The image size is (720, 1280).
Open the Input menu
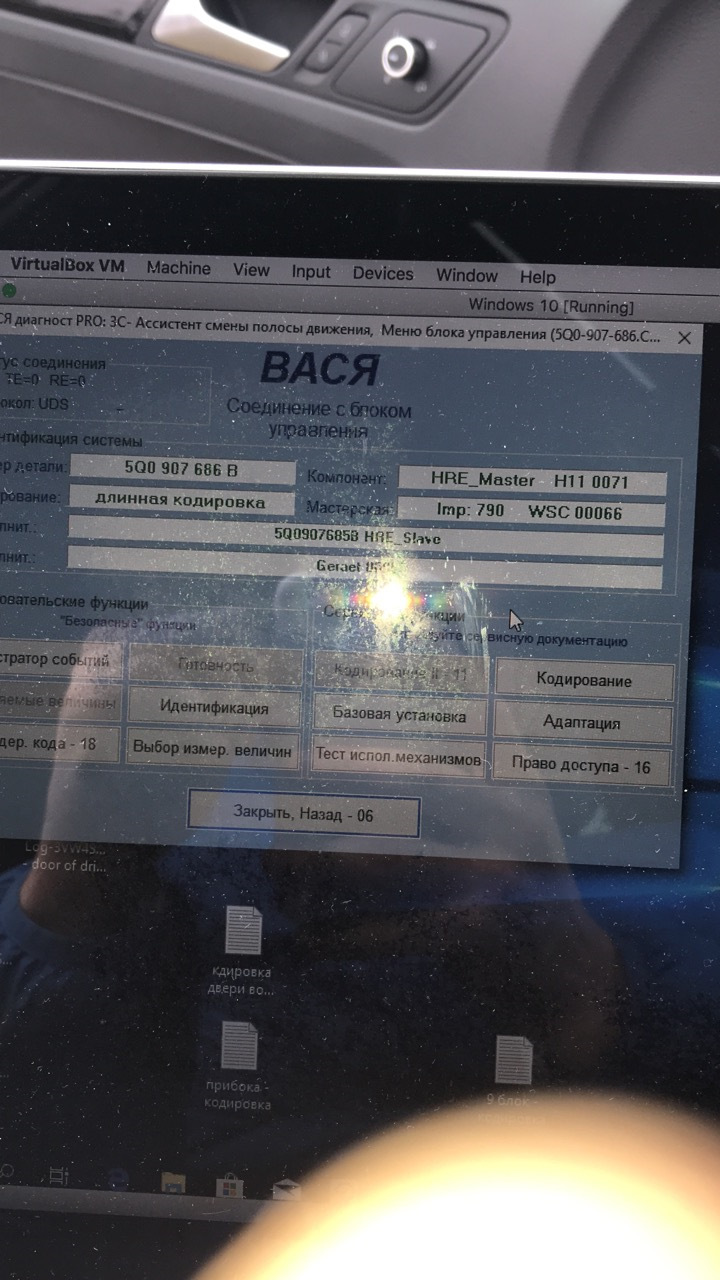click(x=311, y=272)
